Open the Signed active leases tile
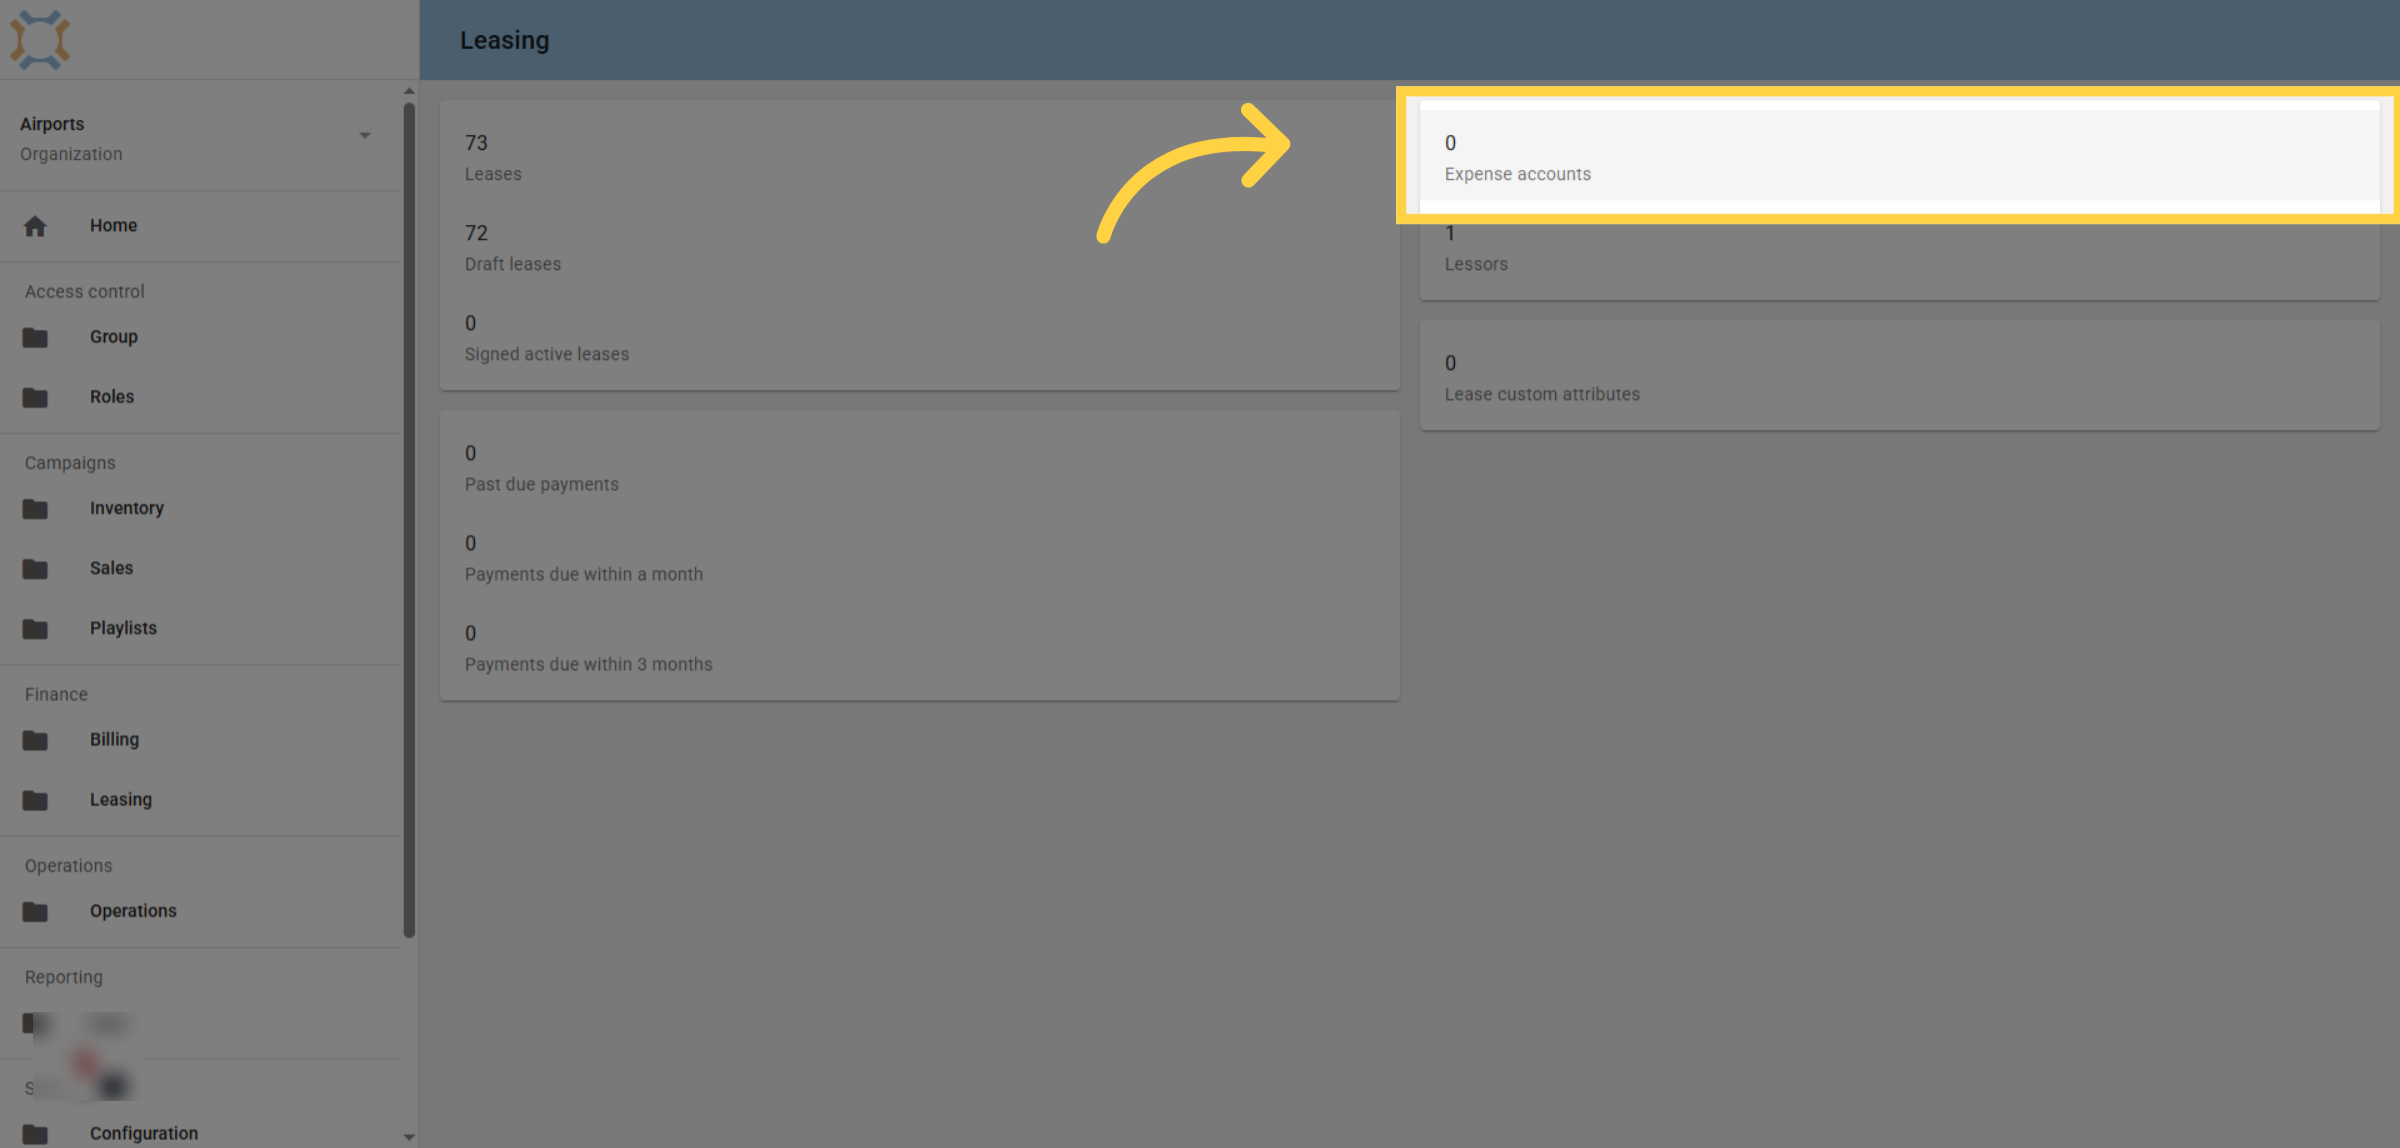 (919, 337)
